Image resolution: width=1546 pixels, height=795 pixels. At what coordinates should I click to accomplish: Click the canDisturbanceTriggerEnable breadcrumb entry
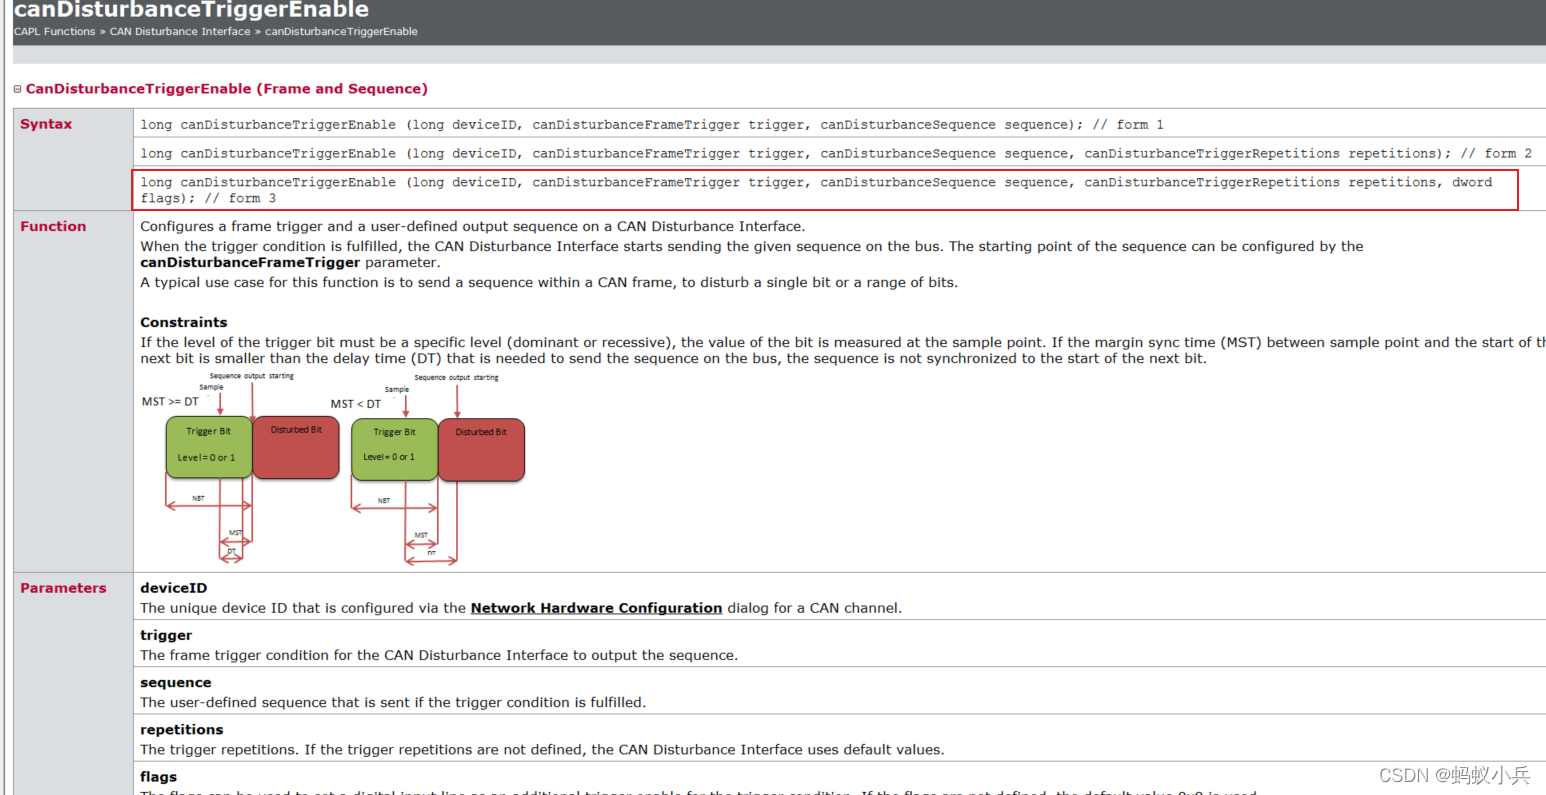point(341,32)
